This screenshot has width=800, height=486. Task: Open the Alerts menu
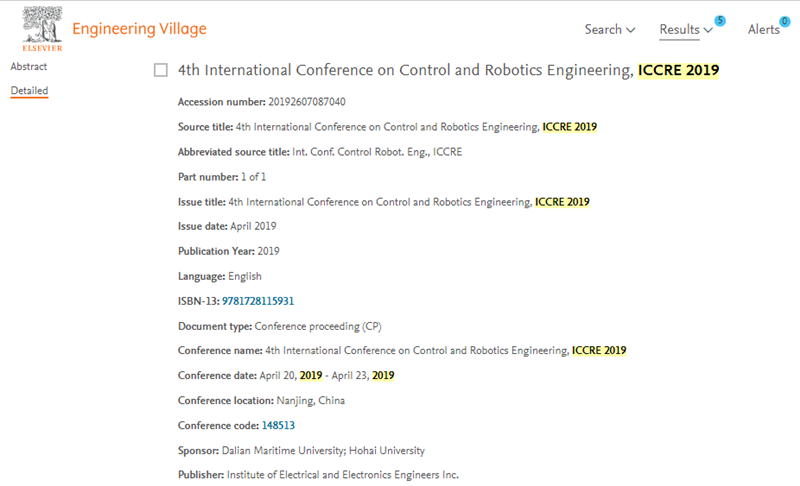pos(764,30)
